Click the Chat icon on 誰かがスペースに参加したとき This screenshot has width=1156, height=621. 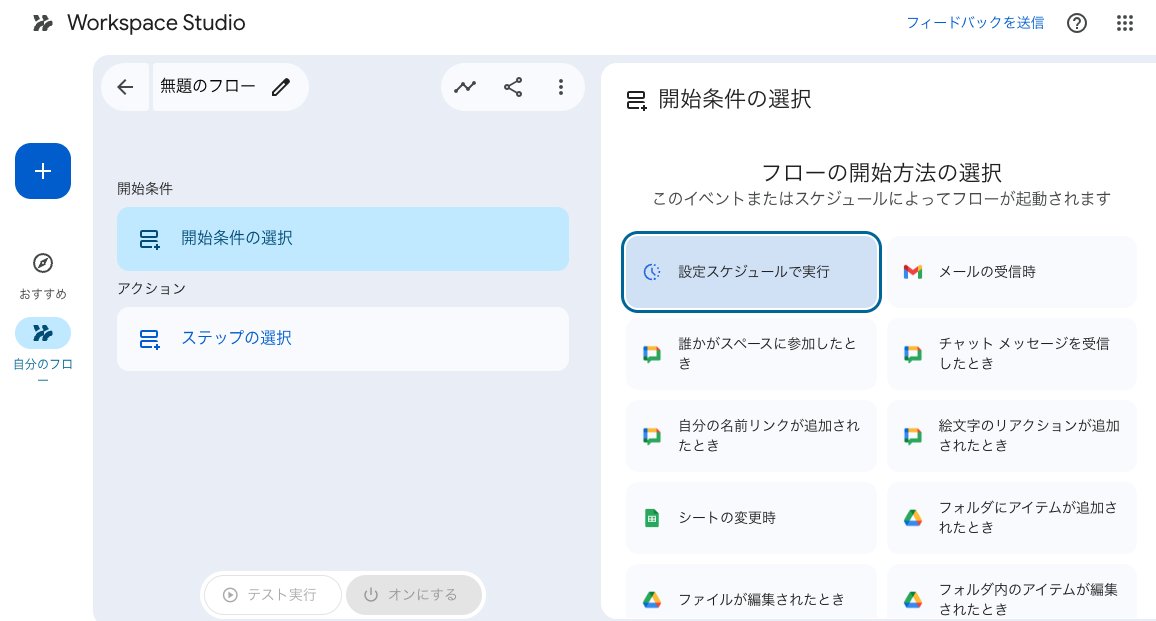click(x=652, y=354)
